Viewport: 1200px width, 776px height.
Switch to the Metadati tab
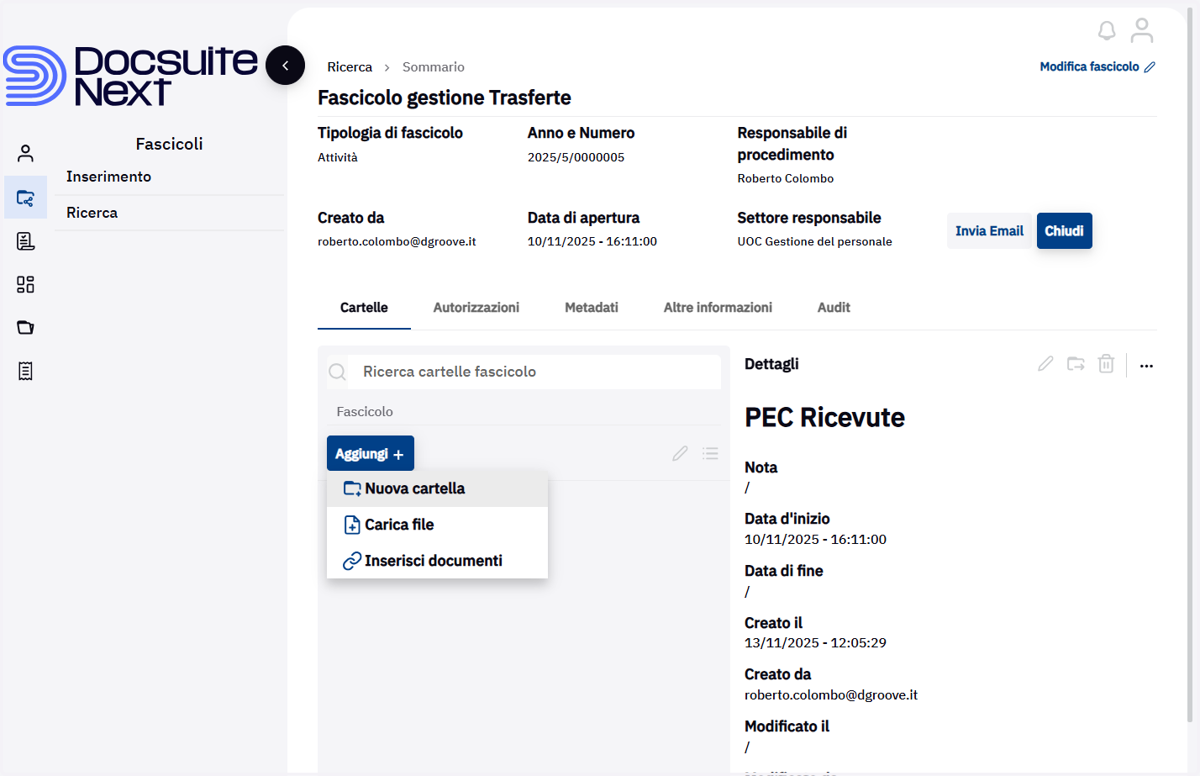point(591,307)
